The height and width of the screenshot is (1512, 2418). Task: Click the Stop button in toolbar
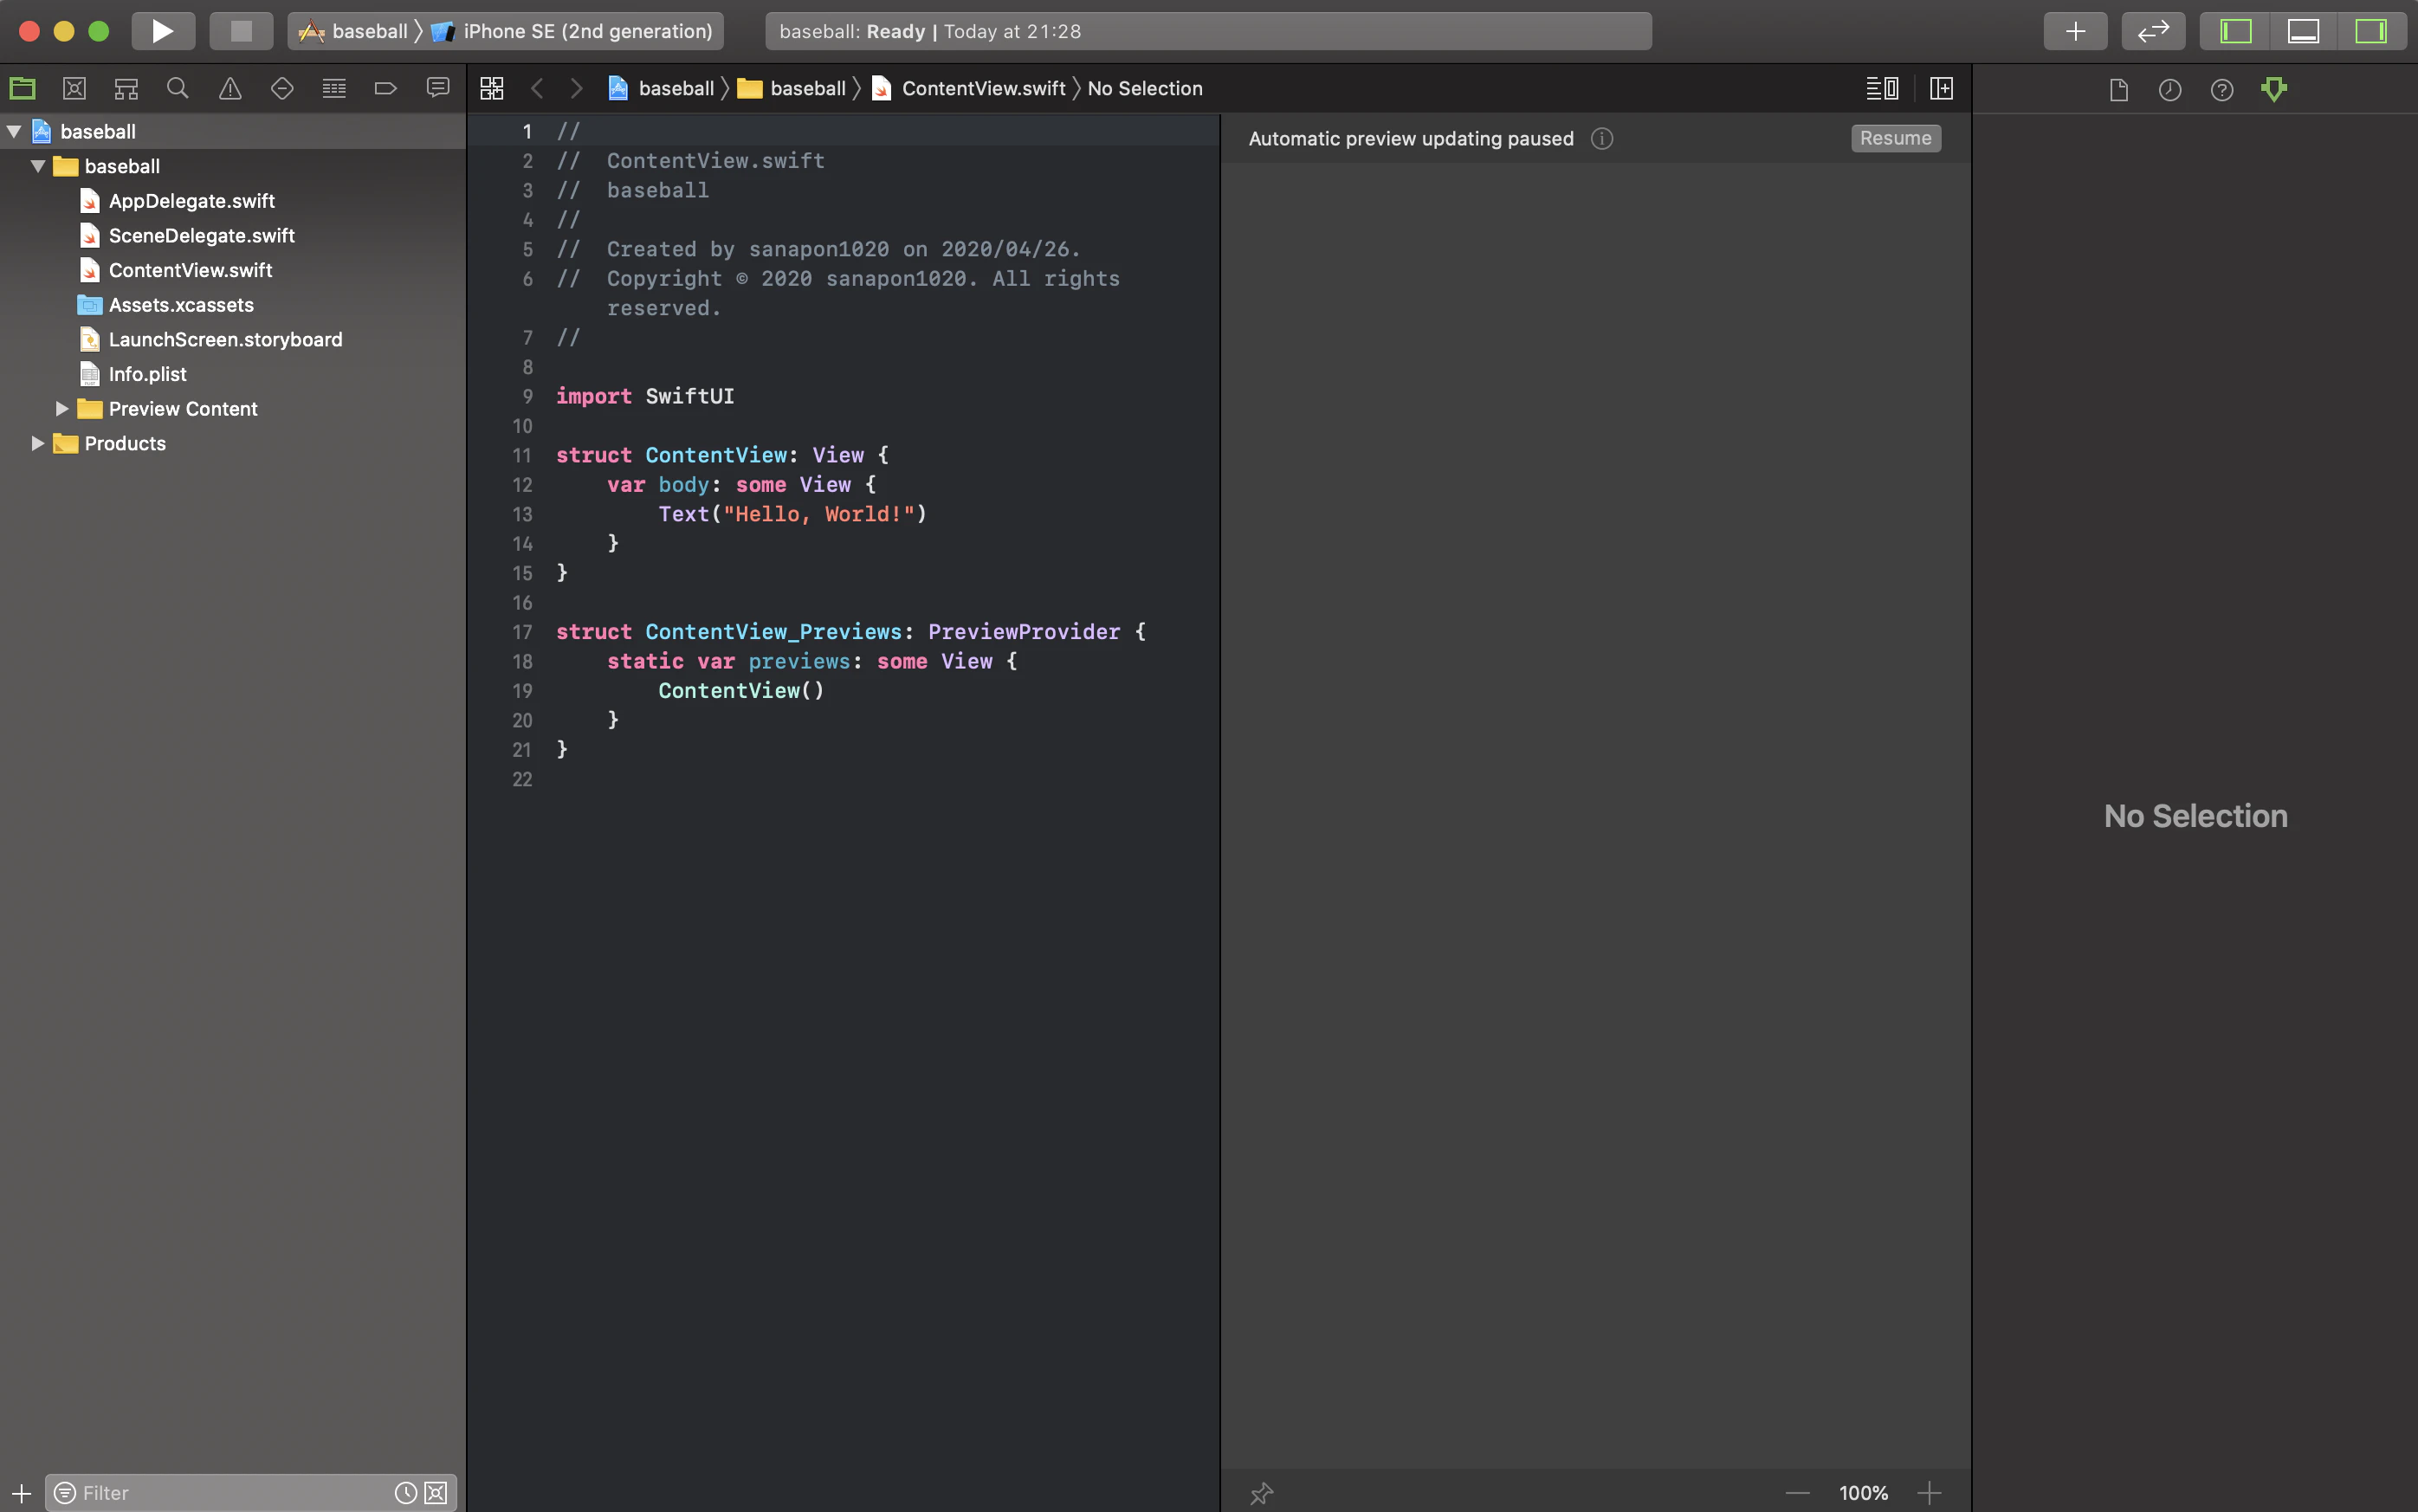coord(241,31)
